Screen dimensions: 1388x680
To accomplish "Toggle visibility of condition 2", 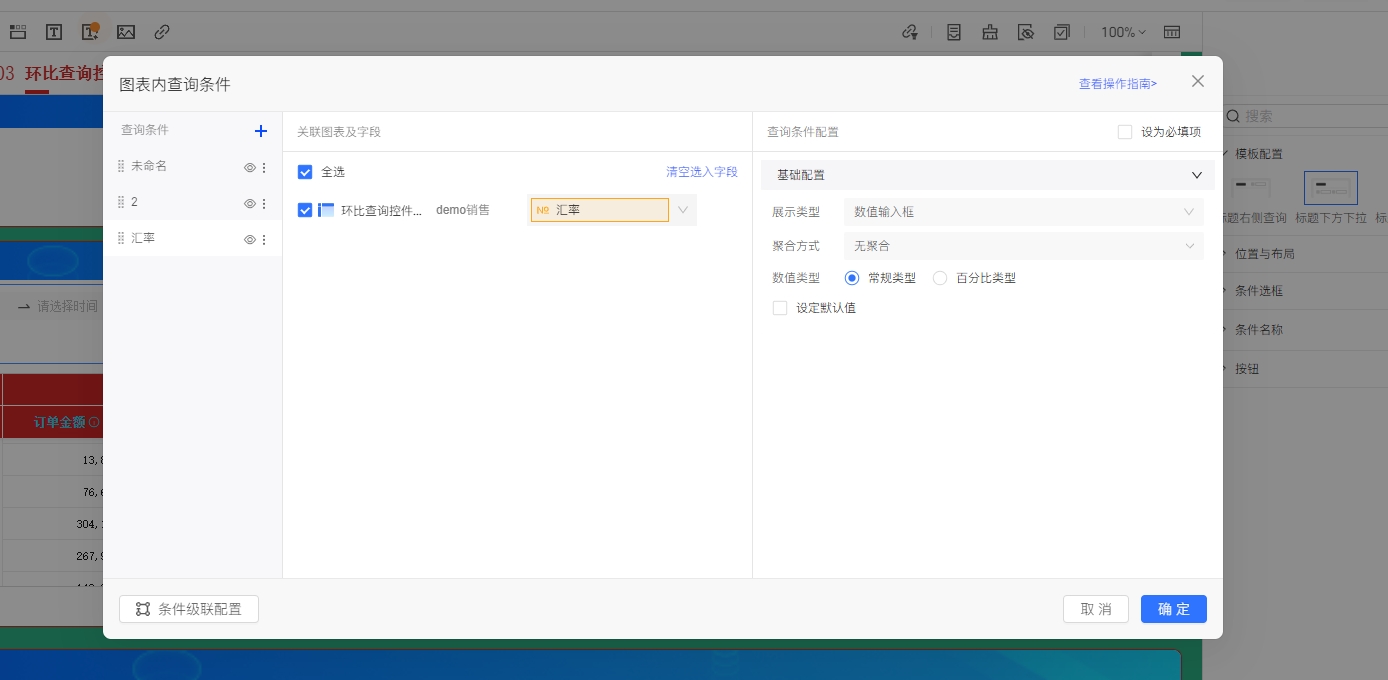I will (x=250, y=204).
